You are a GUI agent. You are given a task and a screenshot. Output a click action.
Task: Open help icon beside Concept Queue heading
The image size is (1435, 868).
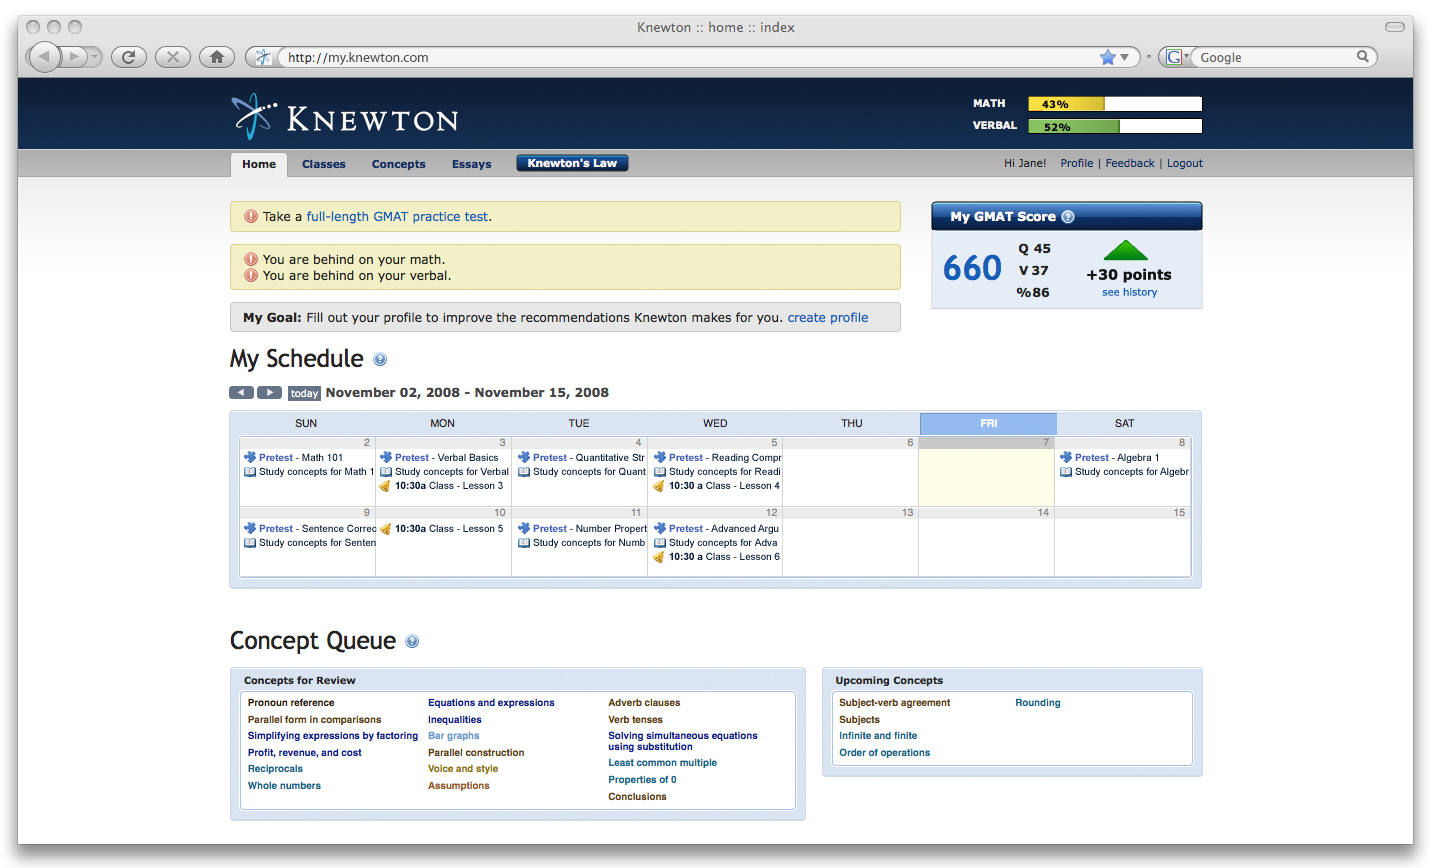coord(412,642)
